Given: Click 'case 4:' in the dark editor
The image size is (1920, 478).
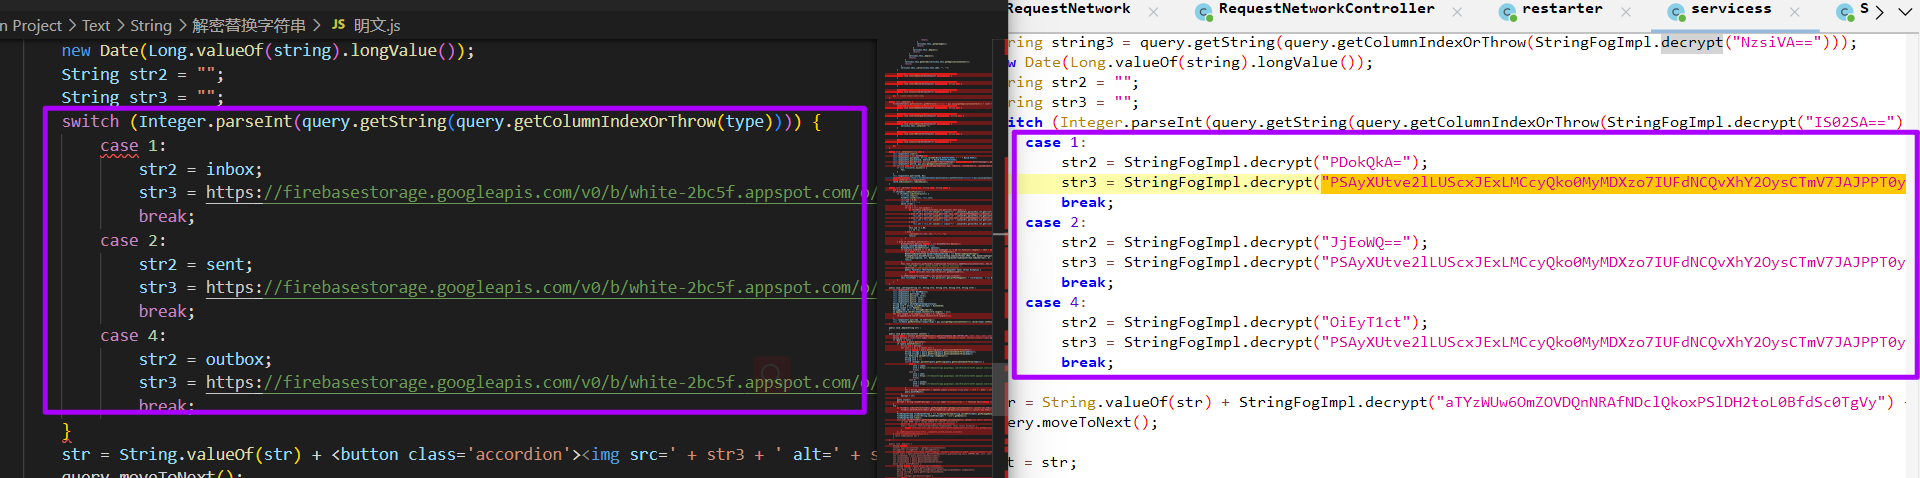Looking at the screenshot, I should click(x=133, y=336).
